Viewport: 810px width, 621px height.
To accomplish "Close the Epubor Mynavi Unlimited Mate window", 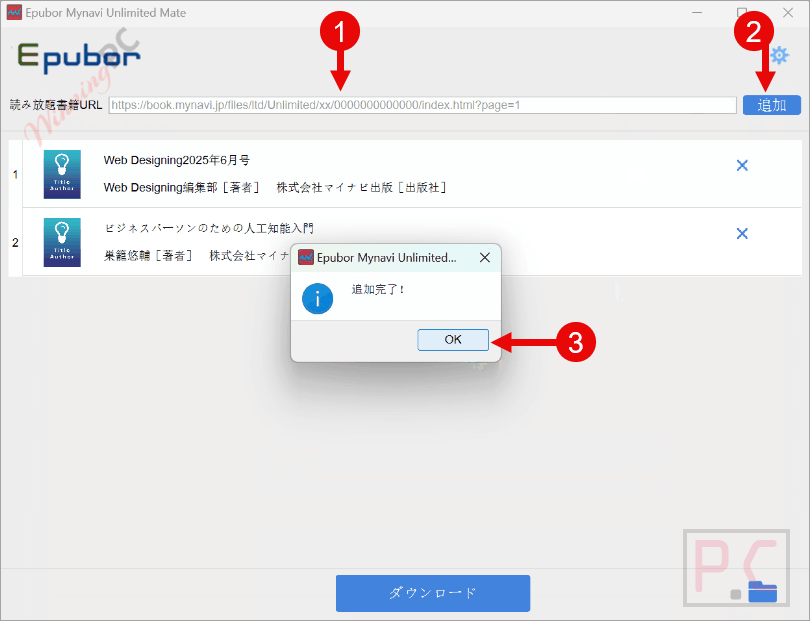I will coord(788,12).
